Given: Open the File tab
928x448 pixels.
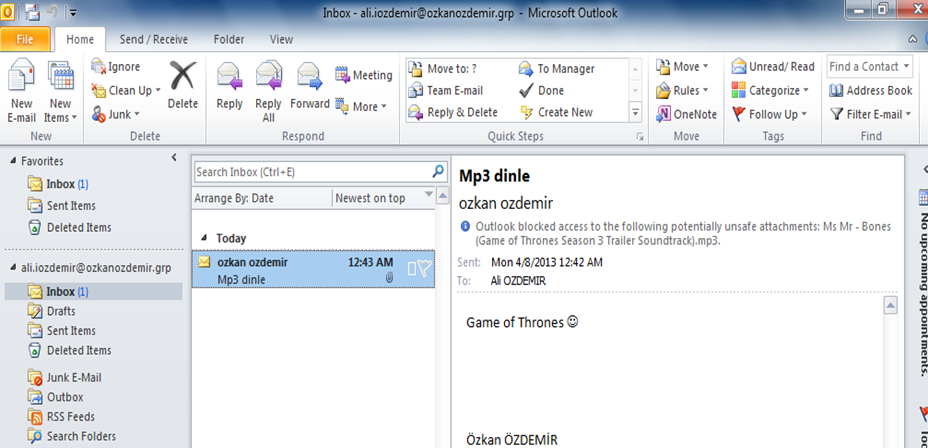Looking at the screenshot, I should pos(25,40).
